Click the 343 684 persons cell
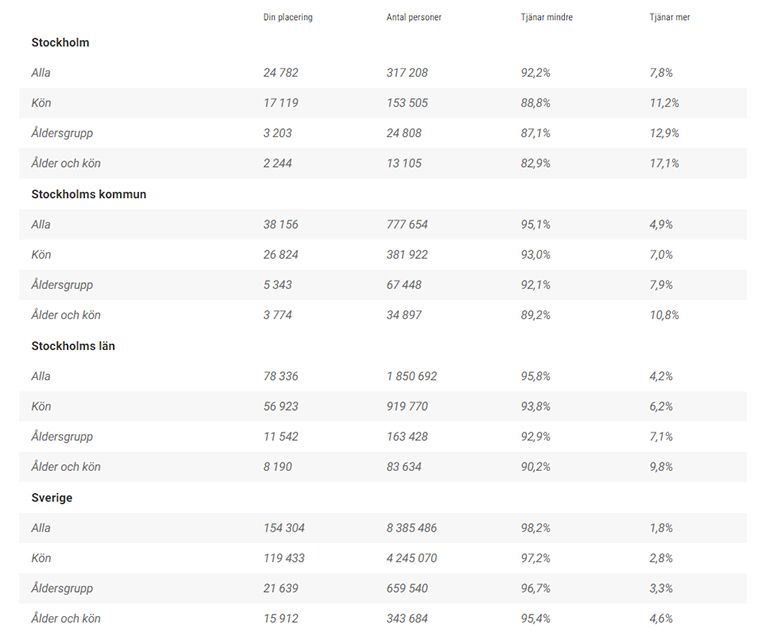The width and height of the screenshot is (758, 640). tap(407, 619)
